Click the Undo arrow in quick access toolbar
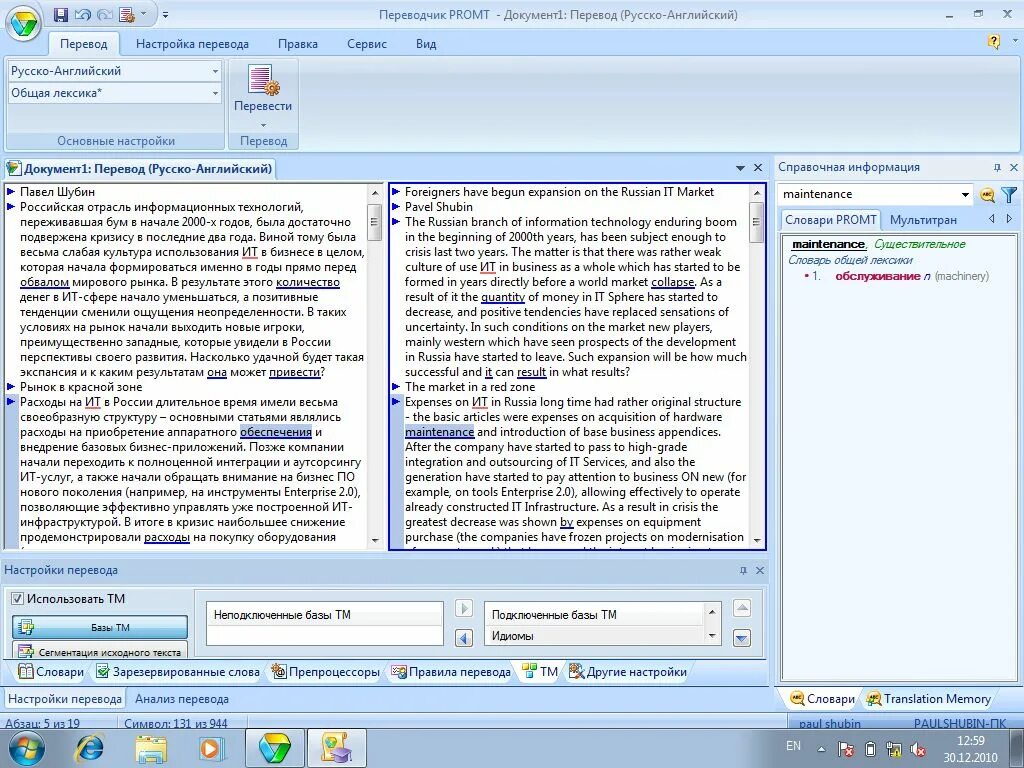The height and width of the screenshot is (768, 1024). (82, 15)
